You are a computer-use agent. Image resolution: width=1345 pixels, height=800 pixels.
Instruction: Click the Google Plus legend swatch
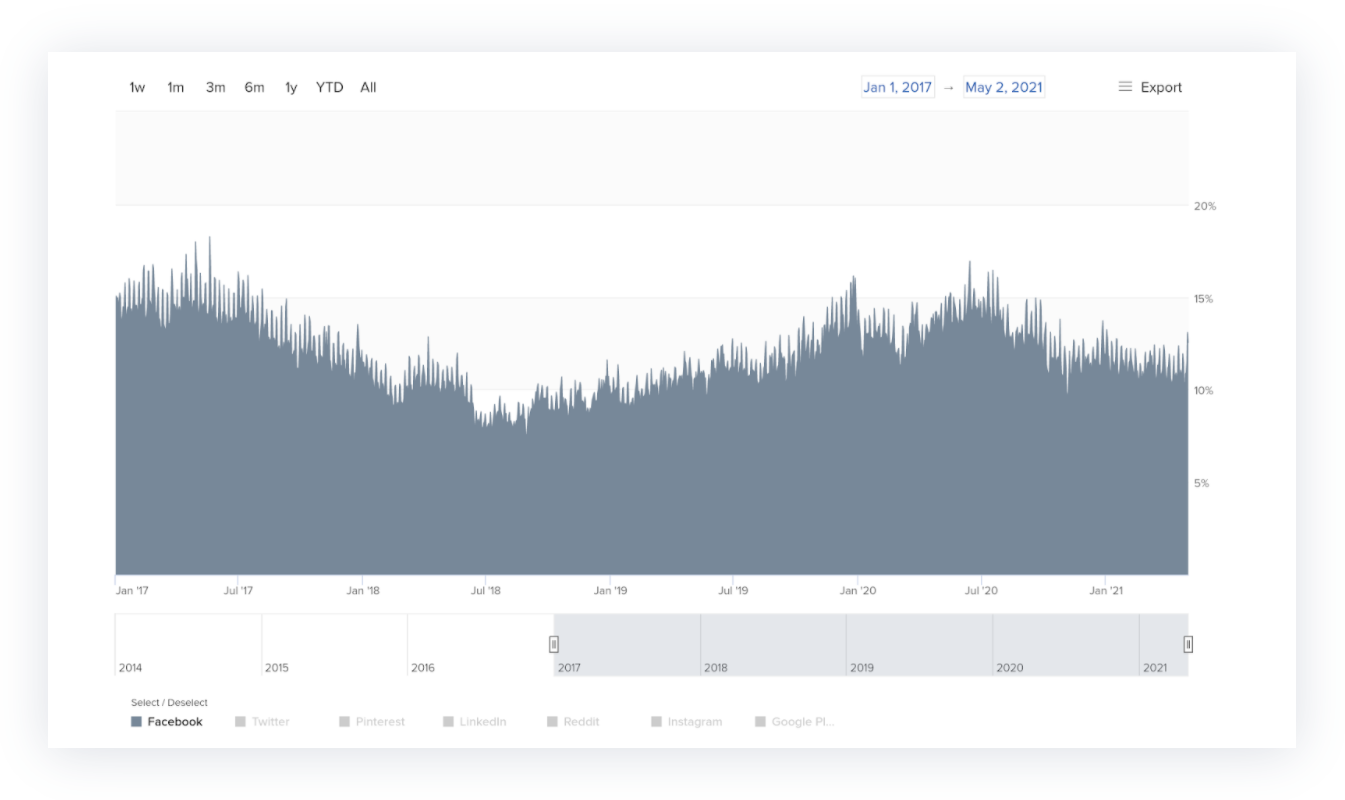tap(761, 722)
